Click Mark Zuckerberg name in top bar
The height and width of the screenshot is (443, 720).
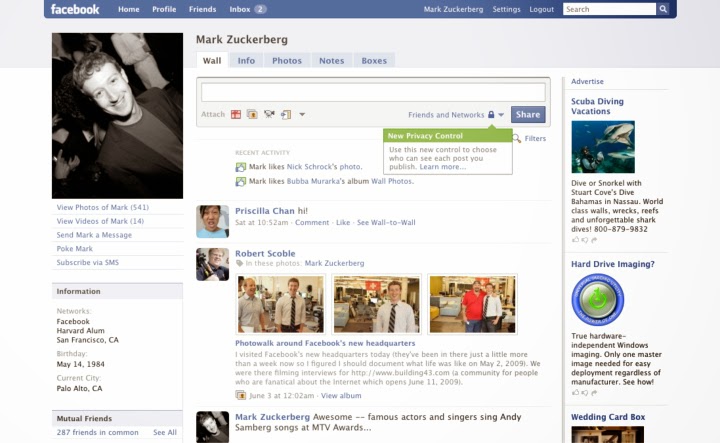453,9
